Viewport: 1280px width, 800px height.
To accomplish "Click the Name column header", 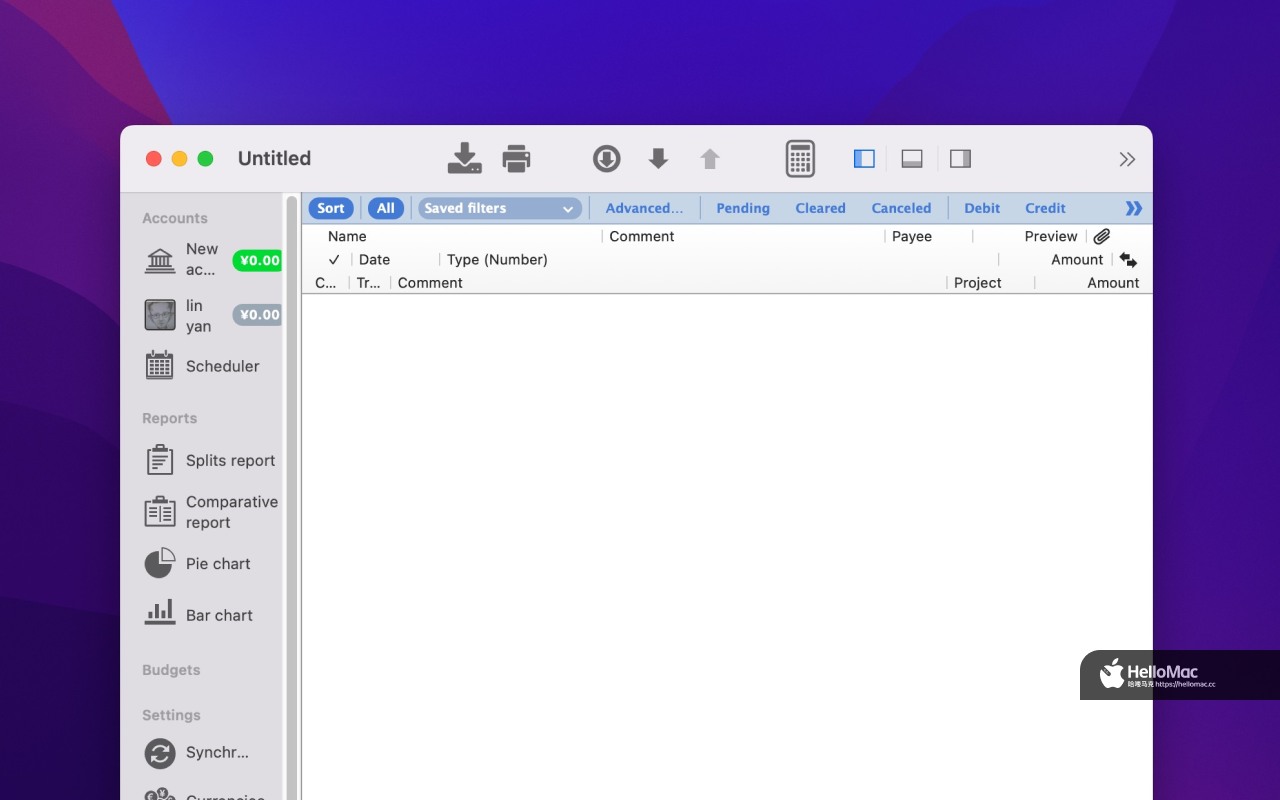I will pyautogui.click(x=347, y=236).
